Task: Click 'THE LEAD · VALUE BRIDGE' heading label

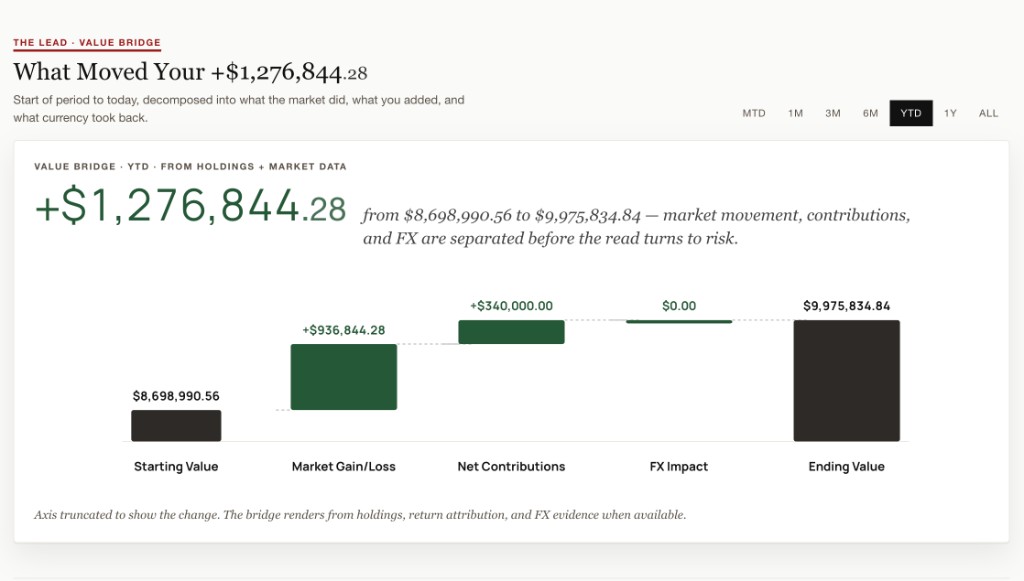Action: pos(87,42)
